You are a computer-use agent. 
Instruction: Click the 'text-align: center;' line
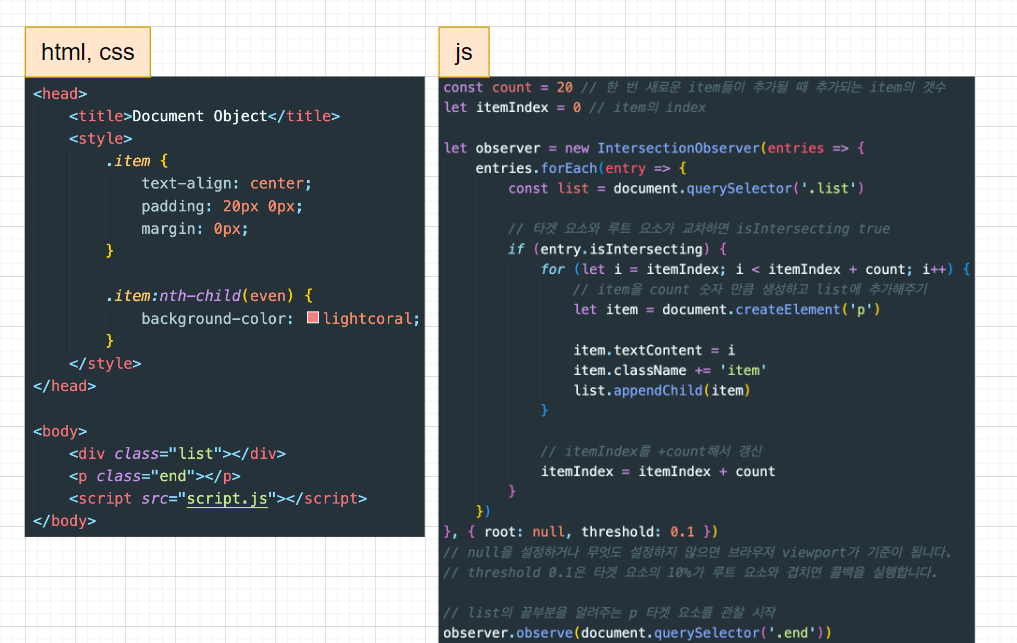(226, 184)
